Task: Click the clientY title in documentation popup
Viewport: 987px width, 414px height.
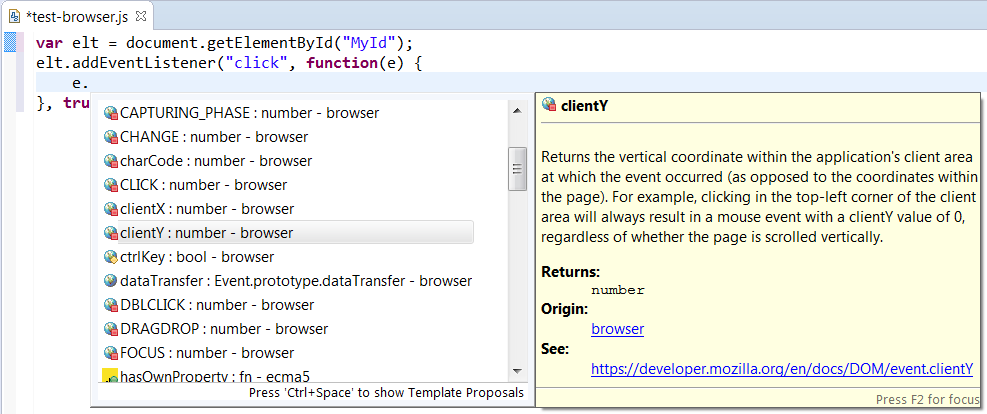Action: pyautogui.click(x=584, y=106)
